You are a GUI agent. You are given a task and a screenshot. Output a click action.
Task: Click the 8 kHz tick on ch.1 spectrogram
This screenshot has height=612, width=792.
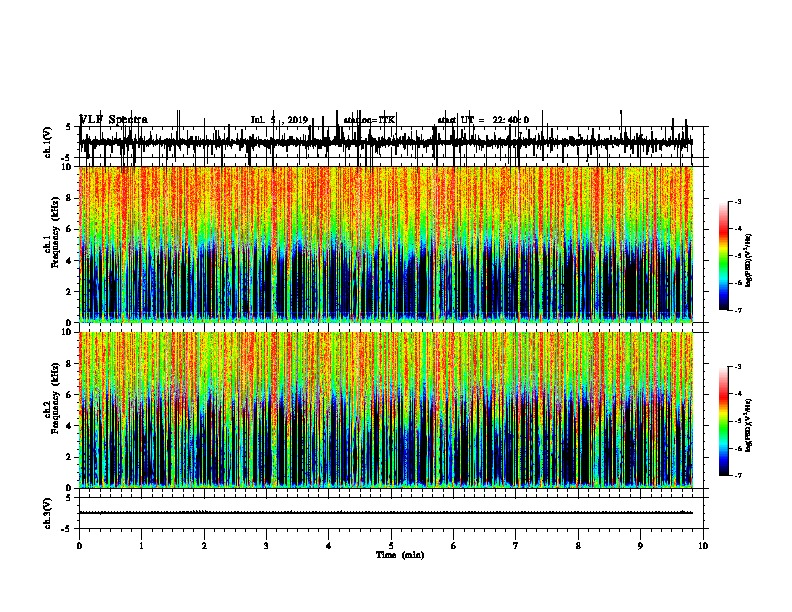coord(69,198)
